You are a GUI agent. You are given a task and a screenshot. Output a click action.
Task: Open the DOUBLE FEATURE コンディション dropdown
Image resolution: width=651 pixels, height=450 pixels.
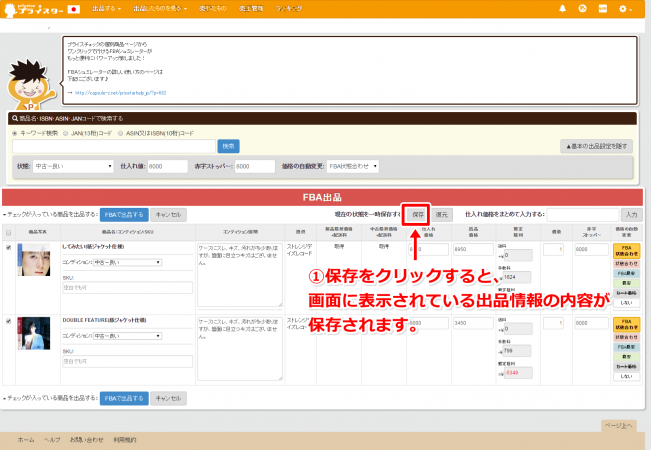[x=127, y=336]
